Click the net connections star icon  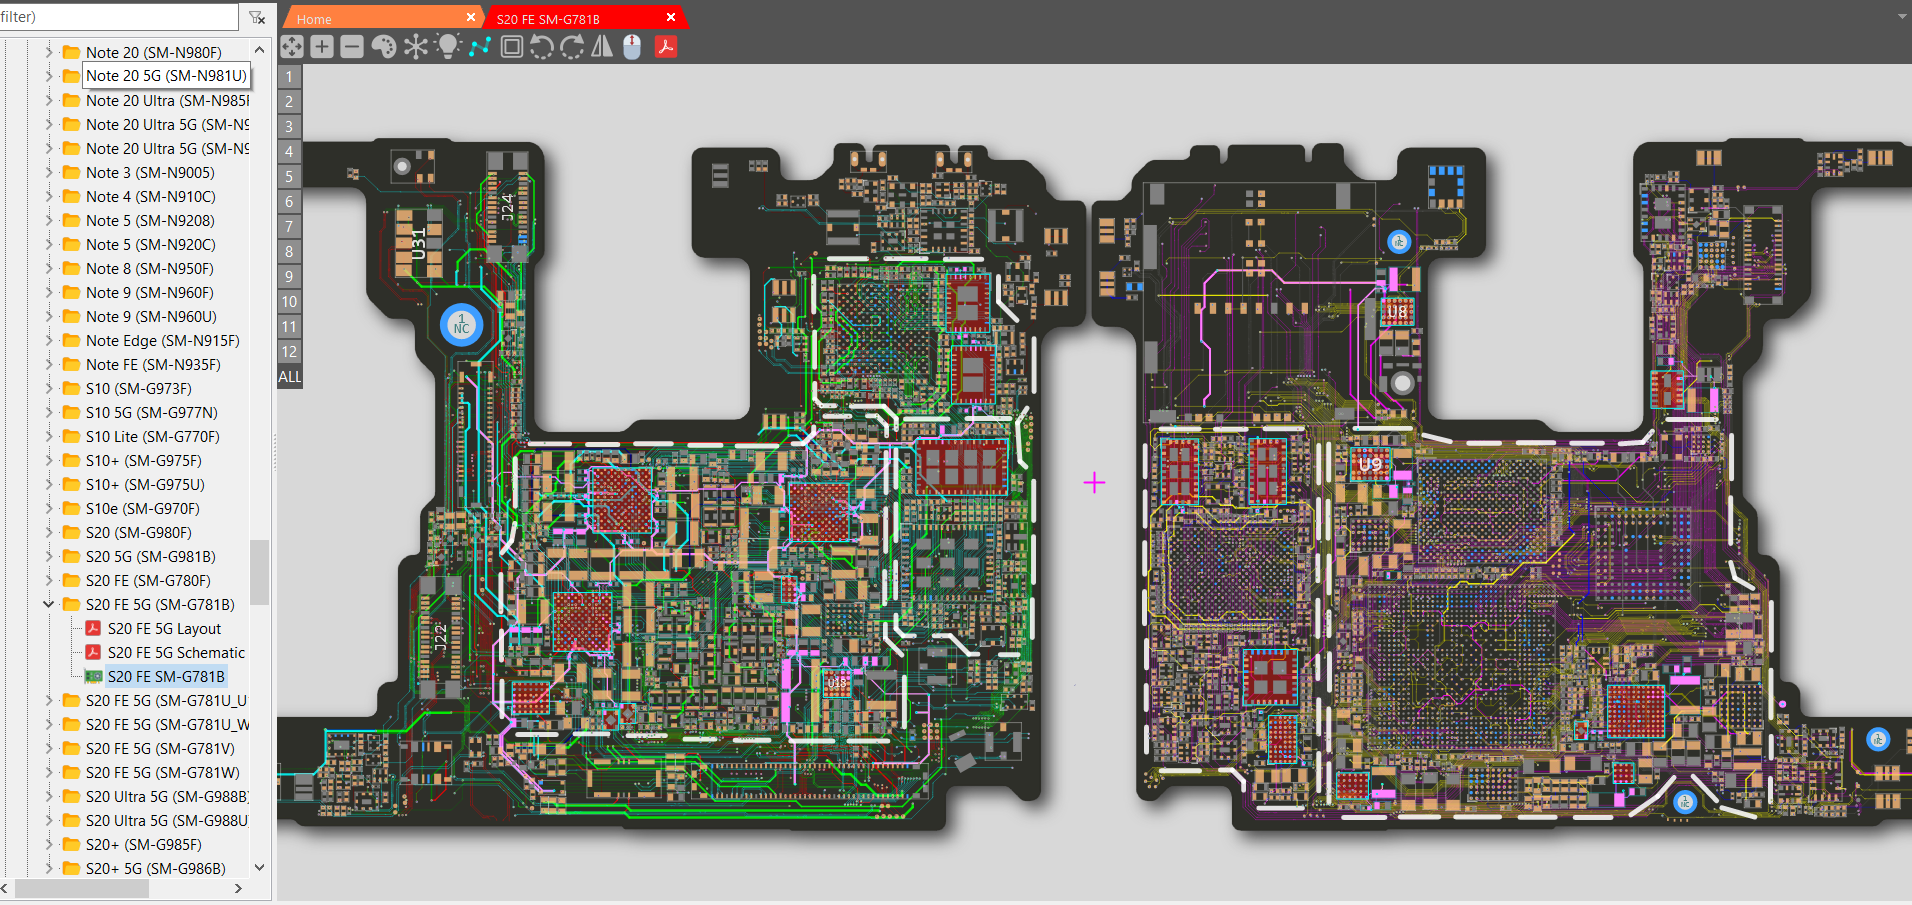(x=416, y=47)
